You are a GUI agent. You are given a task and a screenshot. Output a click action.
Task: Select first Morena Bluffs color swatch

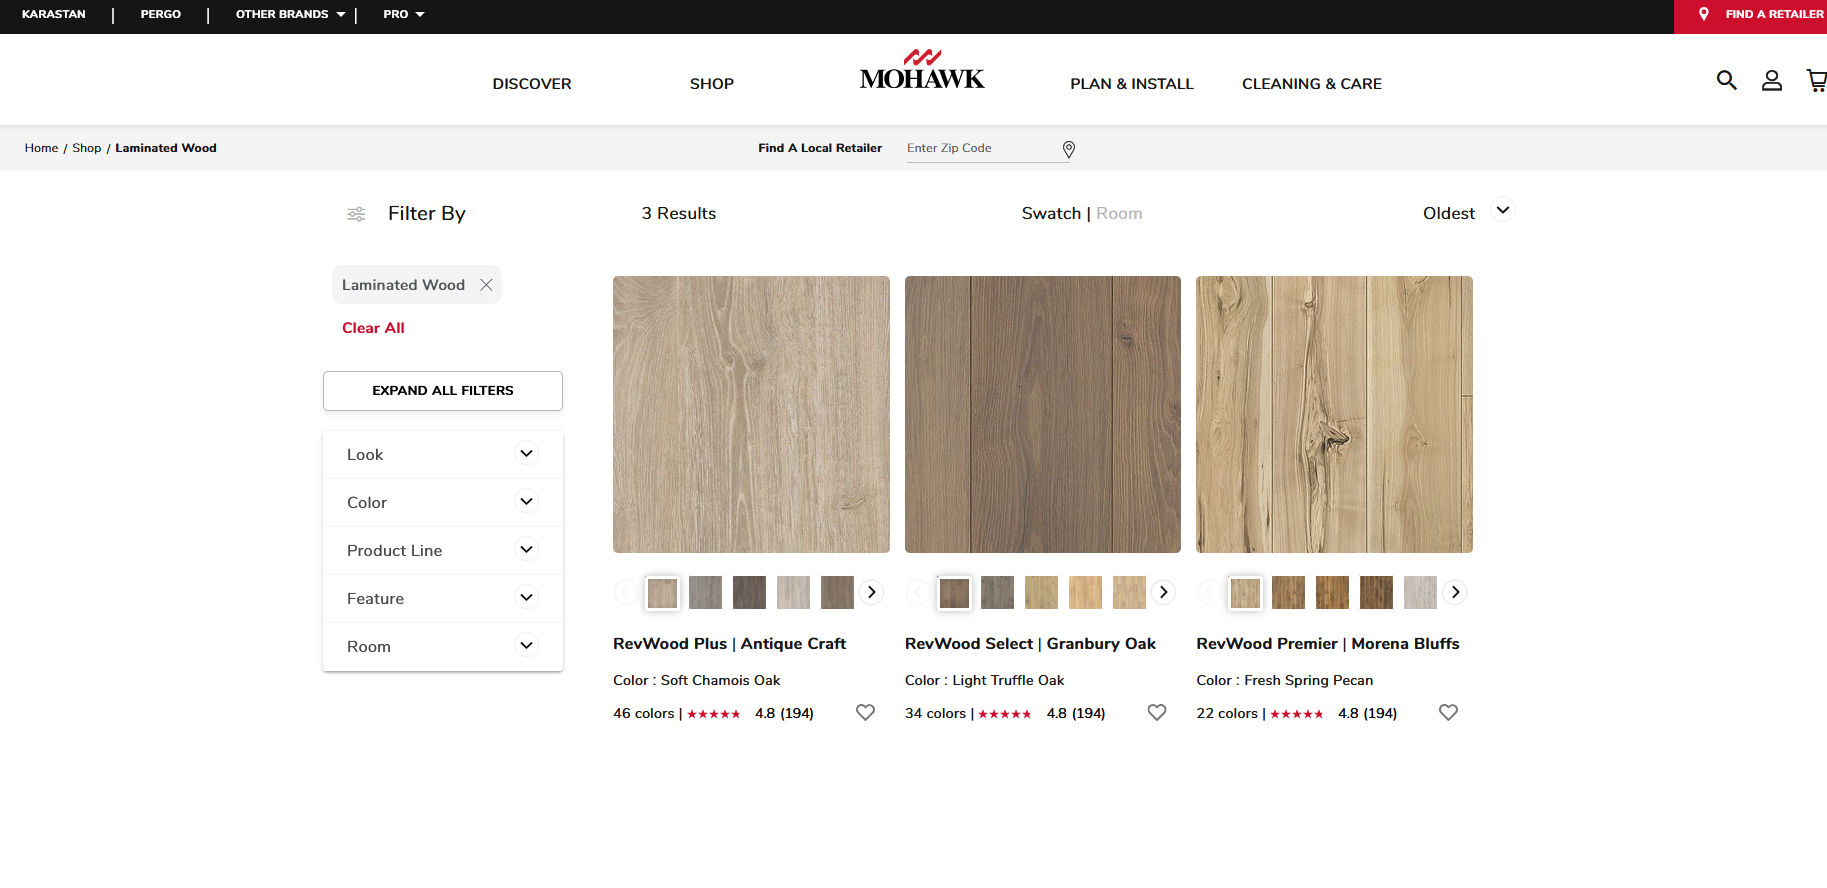click(x=1245, y=592)
